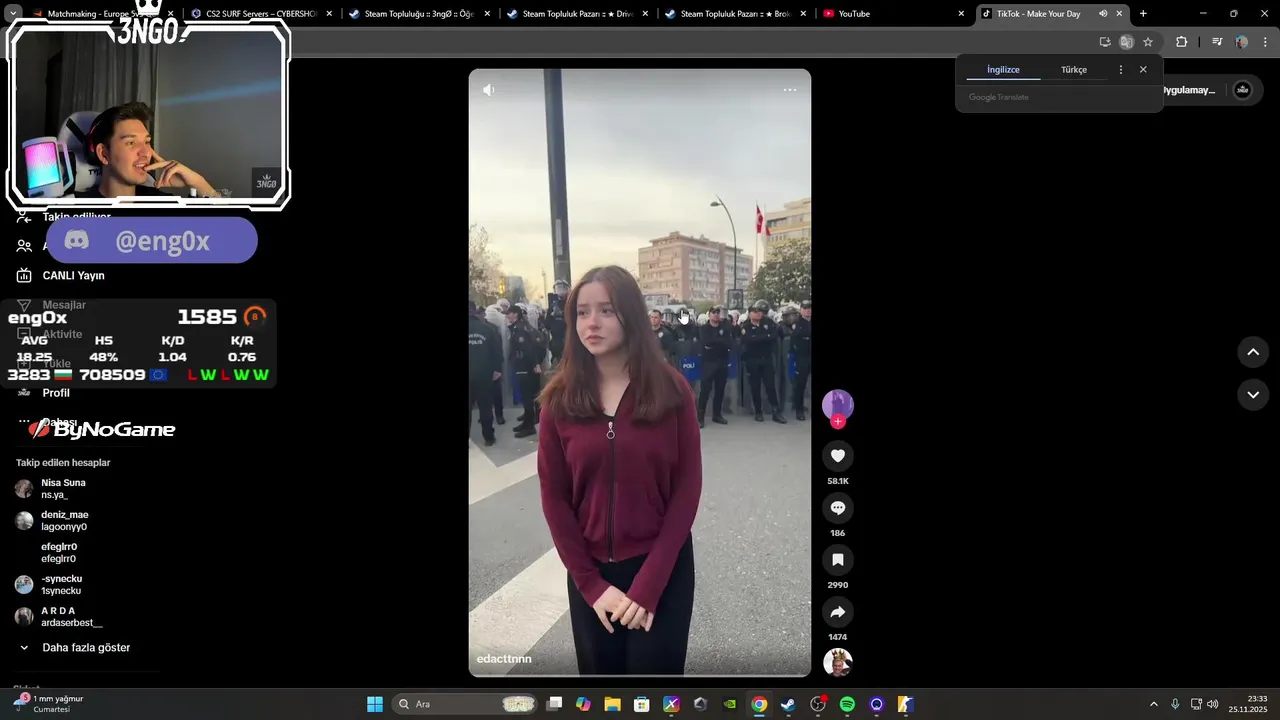The image size is (1280, 720).
Task: Open Chrome media controls icon
Action: click(1217, 42)
